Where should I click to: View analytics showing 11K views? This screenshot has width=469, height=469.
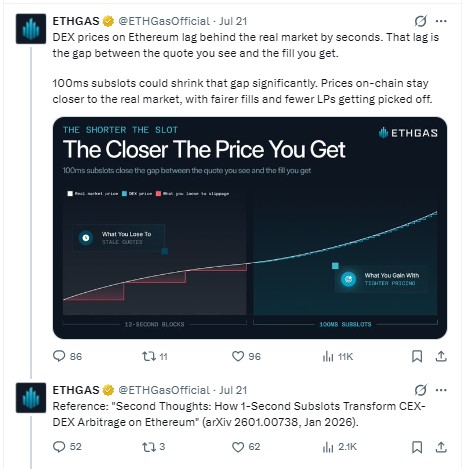coord(337,357)
